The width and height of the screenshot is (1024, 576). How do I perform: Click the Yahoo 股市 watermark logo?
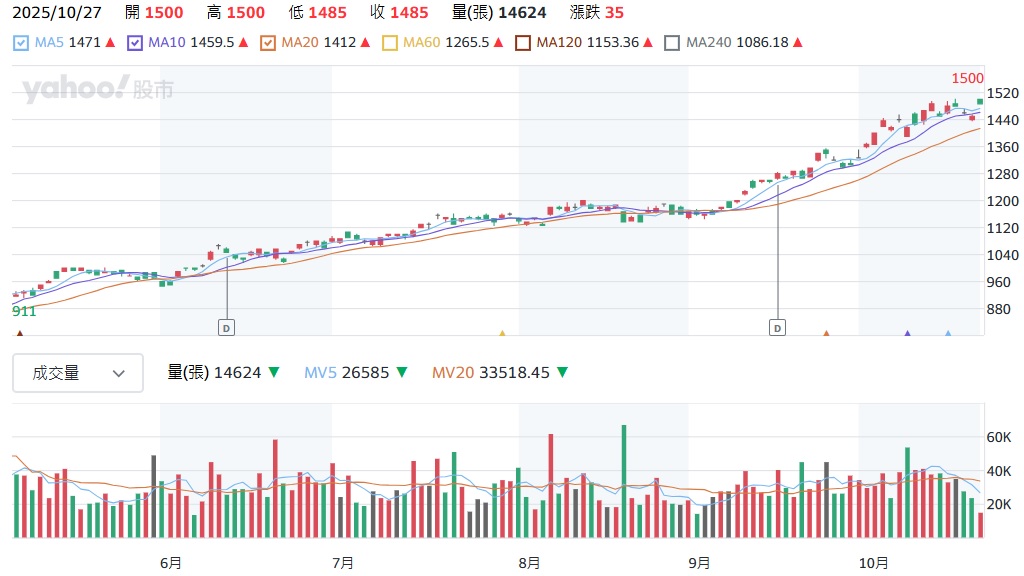click(98, 90)
